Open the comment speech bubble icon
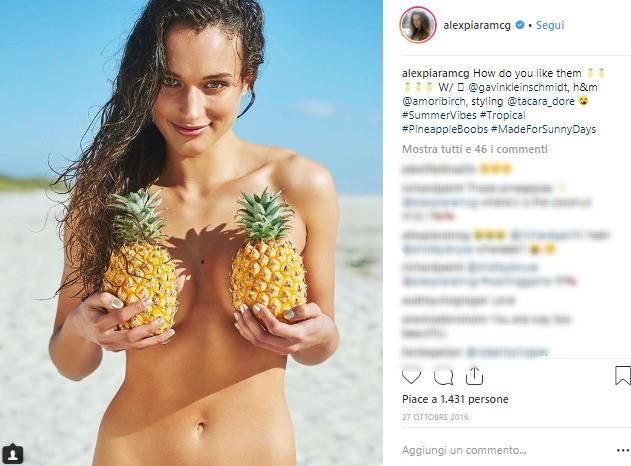Viewport: 631px width, 466px height. [x=443, y=377]
